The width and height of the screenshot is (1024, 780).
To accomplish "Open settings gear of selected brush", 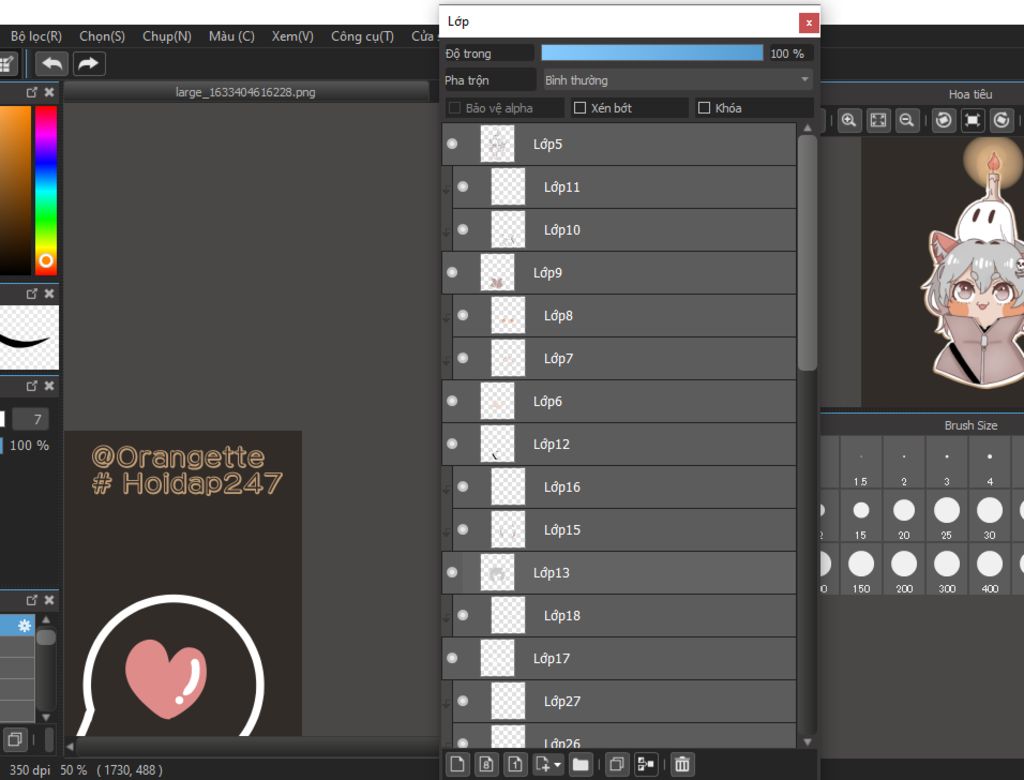I will click(24, 626).
